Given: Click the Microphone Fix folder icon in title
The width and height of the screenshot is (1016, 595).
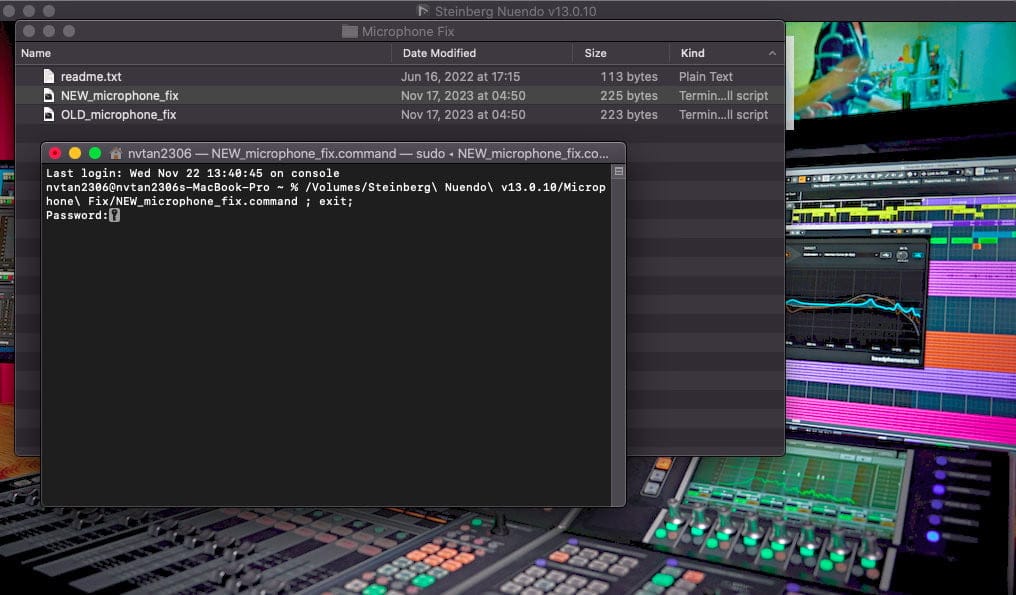Looking at the screenshot, I should (x=350, y=31).
